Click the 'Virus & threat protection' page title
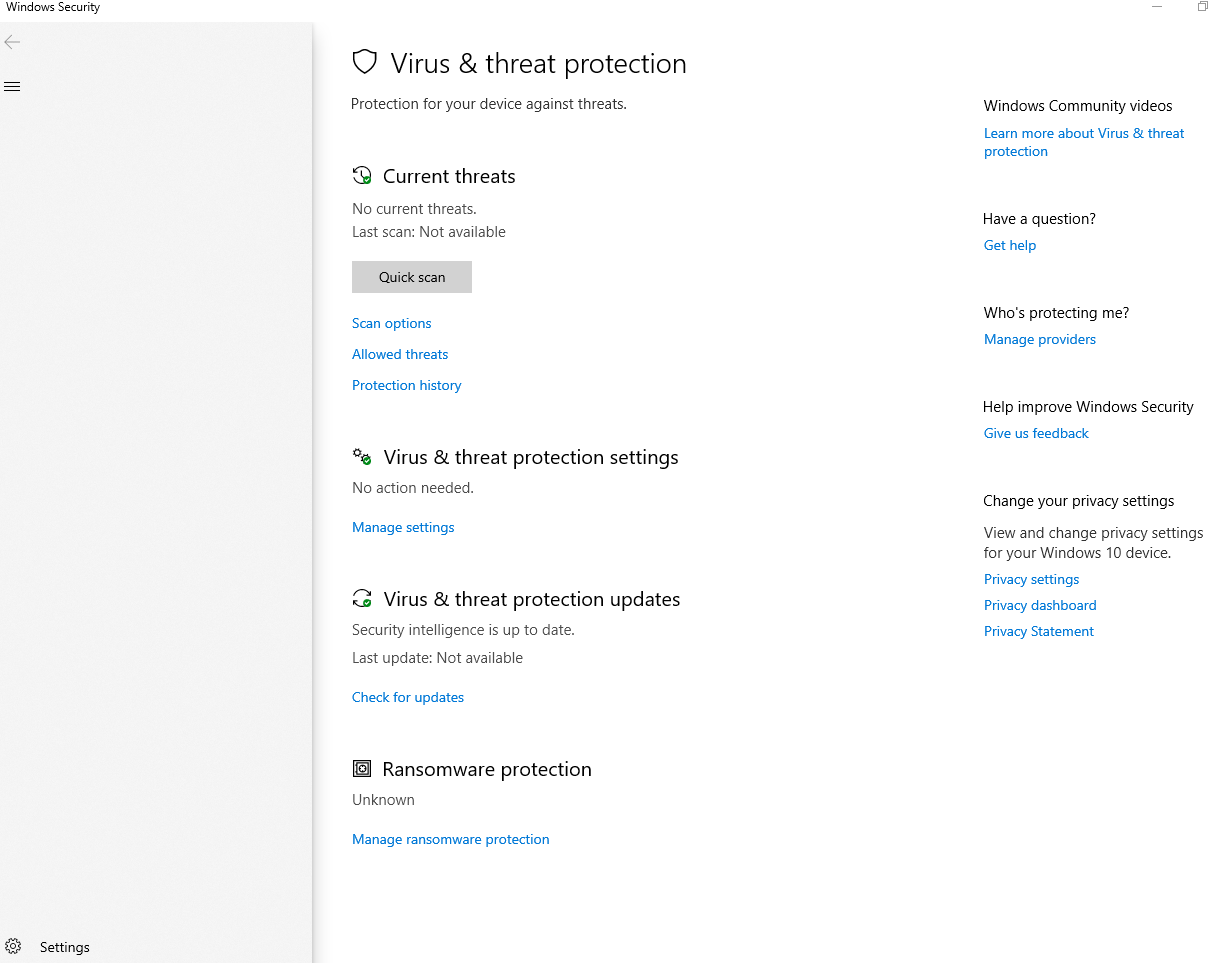Viewport: 1209px width, 963px height. (538, 64)
